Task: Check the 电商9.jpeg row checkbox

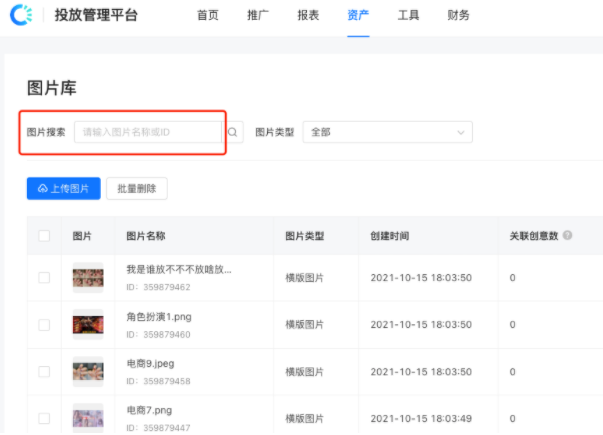Action: click(x=44, y=372)
